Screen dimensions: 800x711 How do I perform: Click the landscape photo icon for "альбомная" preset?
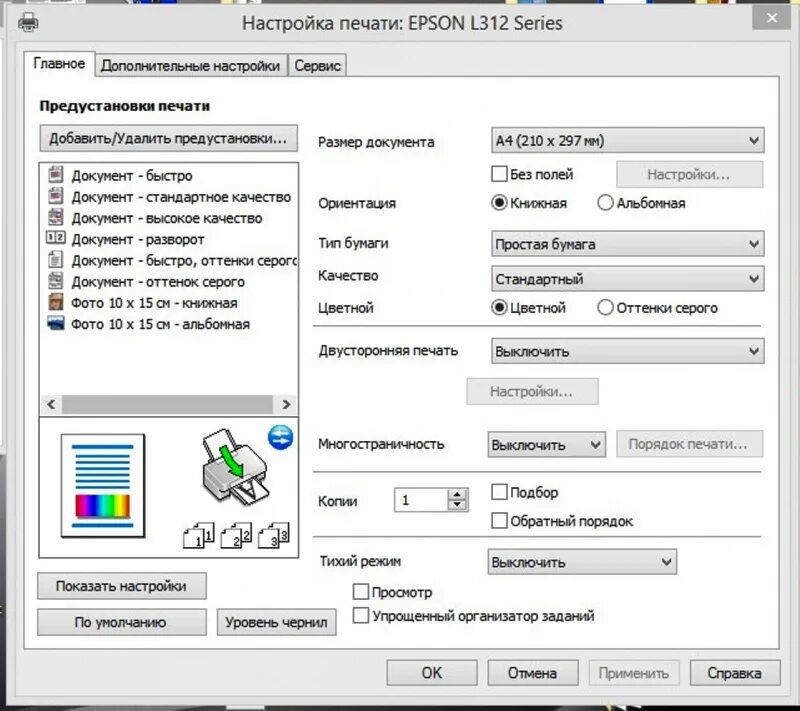[56, 323]
